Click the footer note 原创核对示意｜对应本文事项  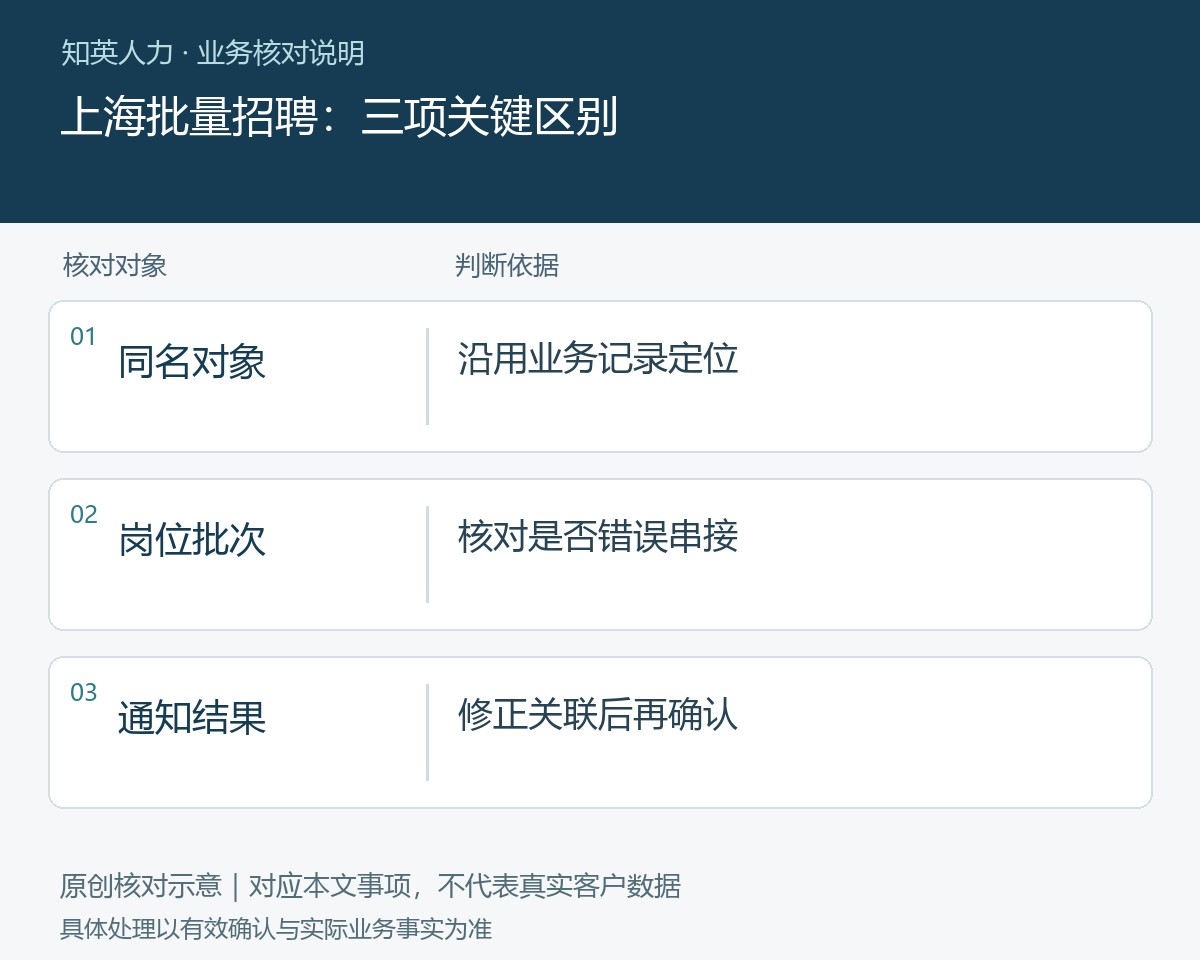coord(235,886)
